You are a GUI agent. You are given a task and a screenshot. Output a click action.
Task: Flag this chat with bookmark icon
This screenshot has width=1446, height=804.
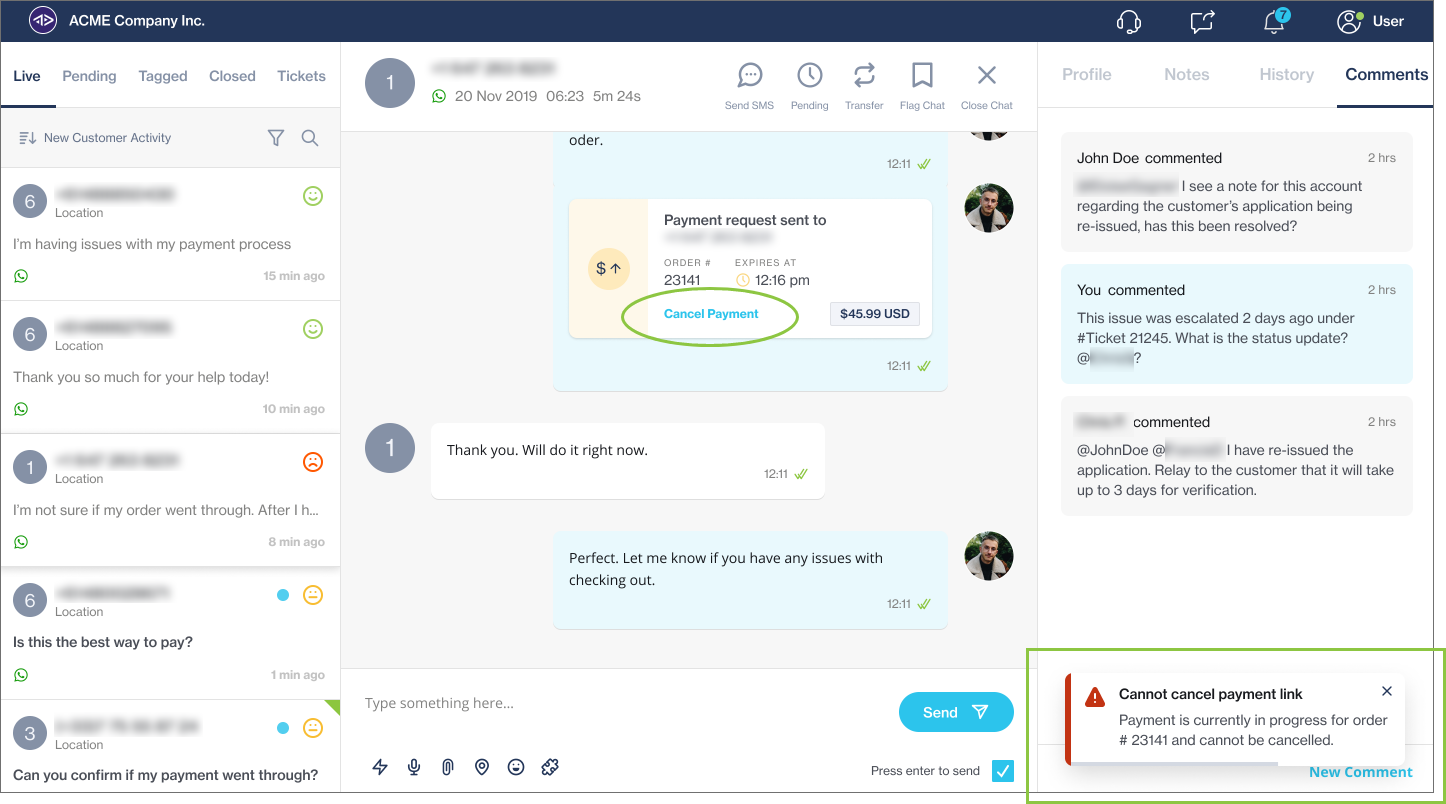[922, 76]
